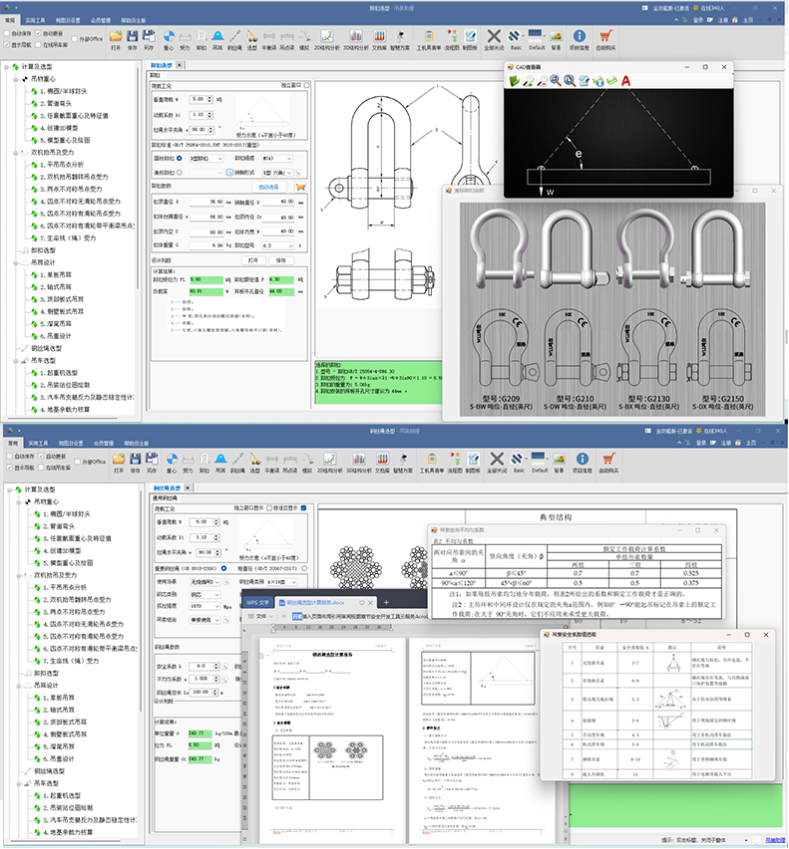Image resolution: width=789 pixels, height=849 pixels.
Task: Open the 钢丝绳类别 dropdown
Action: 283,582
